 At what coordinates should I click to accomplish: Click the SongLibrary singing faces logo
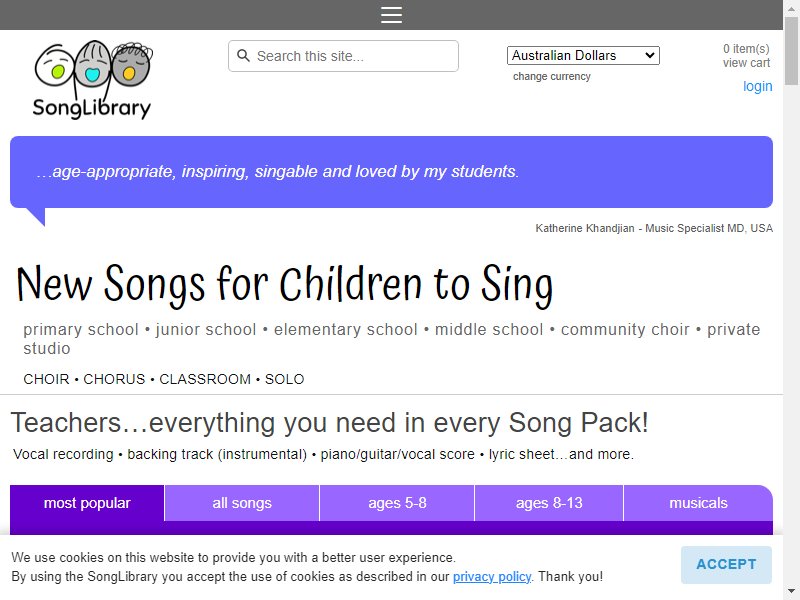pyautogui.click(x=92, y=80)
